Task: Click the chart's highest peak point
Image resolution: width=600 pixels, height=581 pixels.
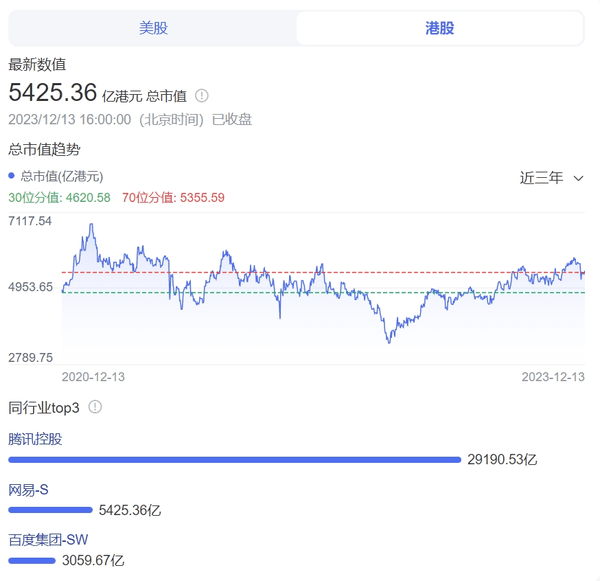Action: (91, 224)
